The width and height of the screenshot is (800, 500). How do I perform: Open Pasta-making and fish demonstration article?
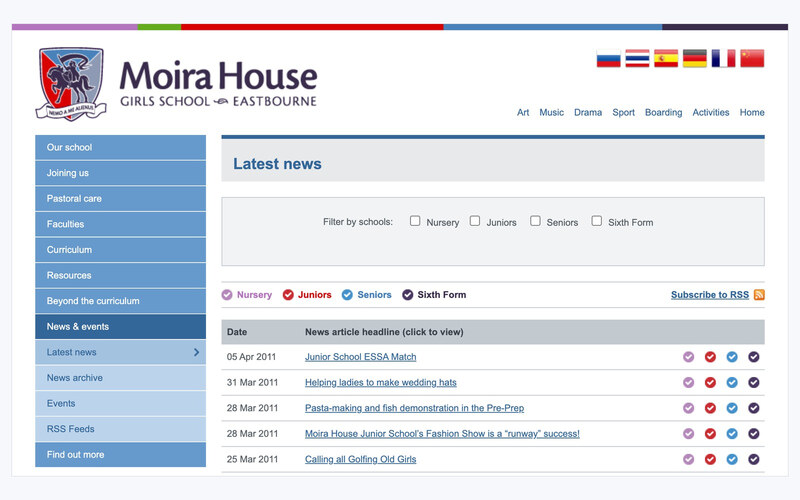pos(414,408)
